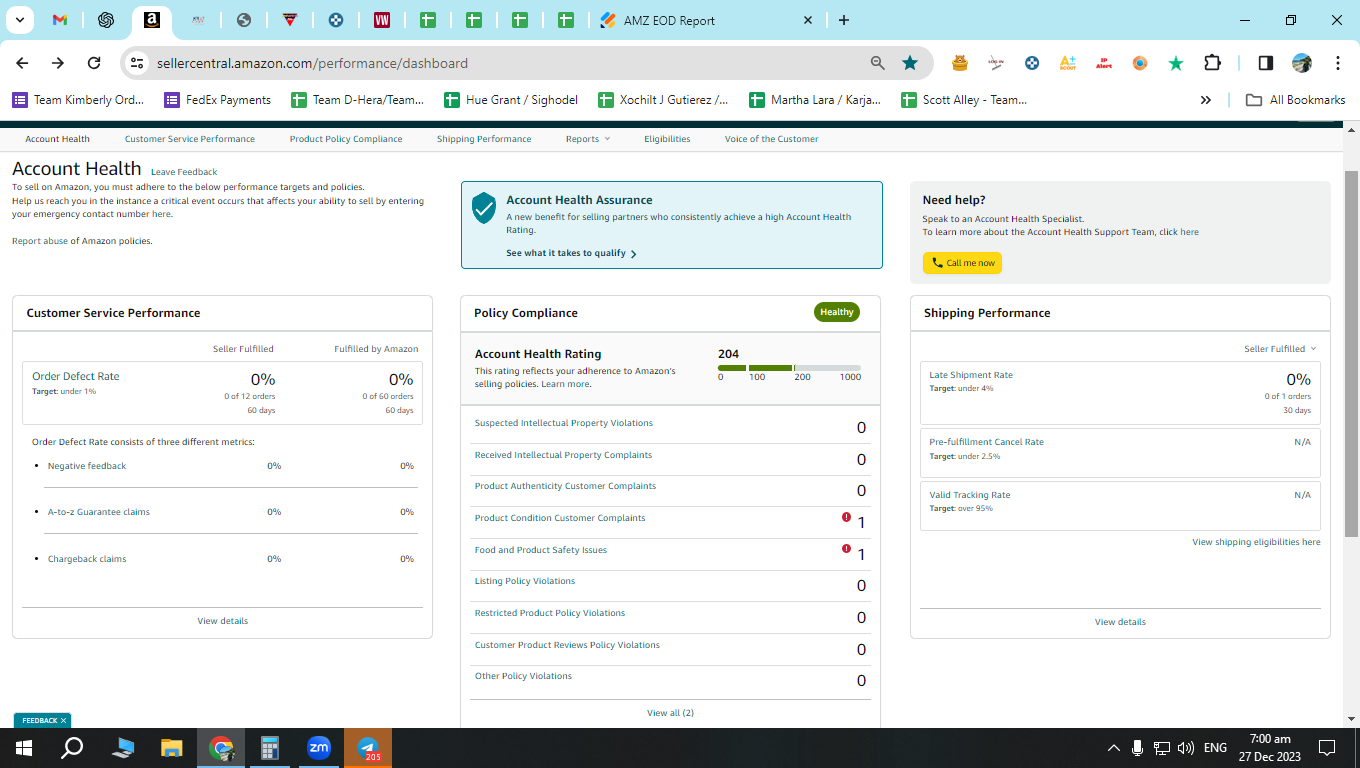The width and height of the screenshot is (1360, 768).
Task: Expand See what it takes to qualify
Action: pos(571,253)
